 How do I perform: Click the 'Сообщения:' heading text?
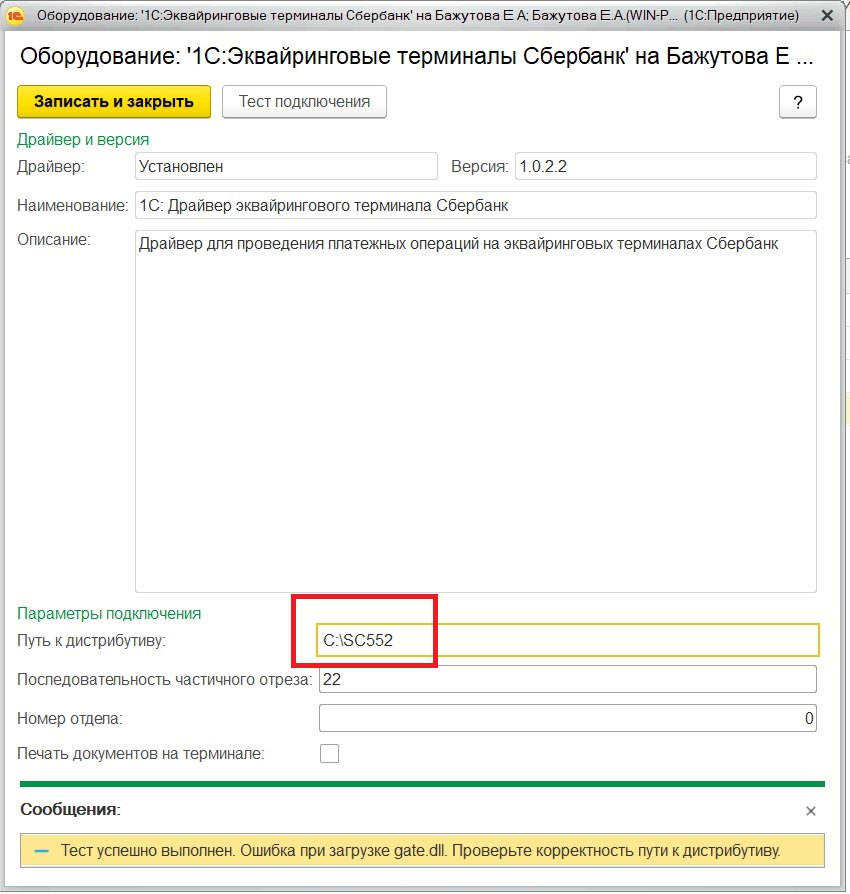click(70, 809)
